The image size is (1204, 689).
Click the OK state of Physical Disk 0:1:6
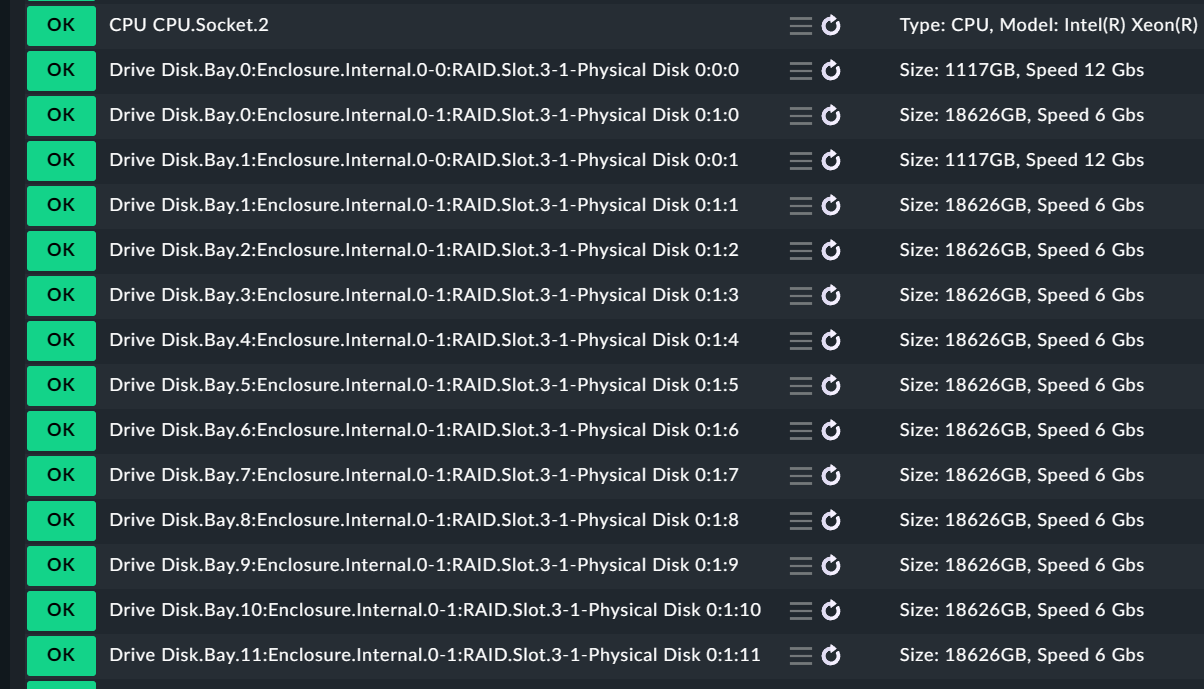[x=61, y=430]
